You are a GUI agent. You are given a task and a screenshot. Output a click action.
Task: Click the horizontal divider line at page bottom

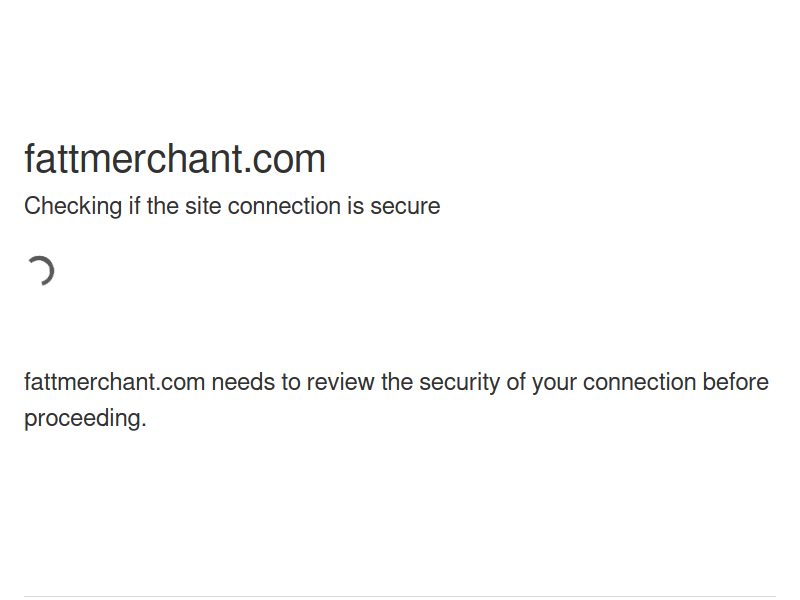pos(400,596)
